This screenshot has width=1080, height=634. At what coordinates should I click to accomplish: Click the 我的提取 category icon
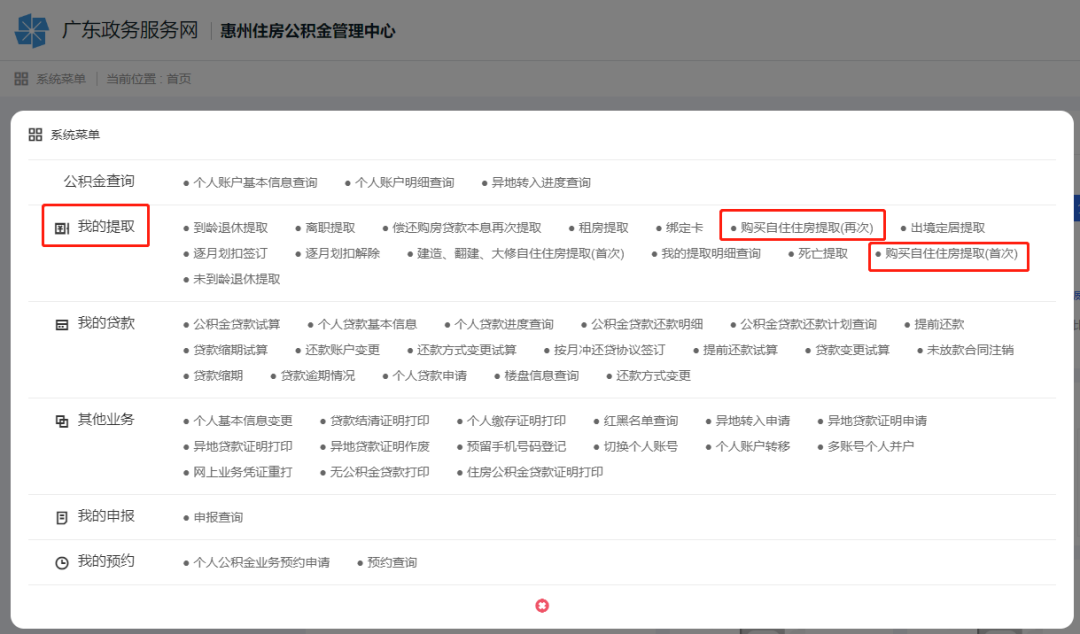click(62, 228)
